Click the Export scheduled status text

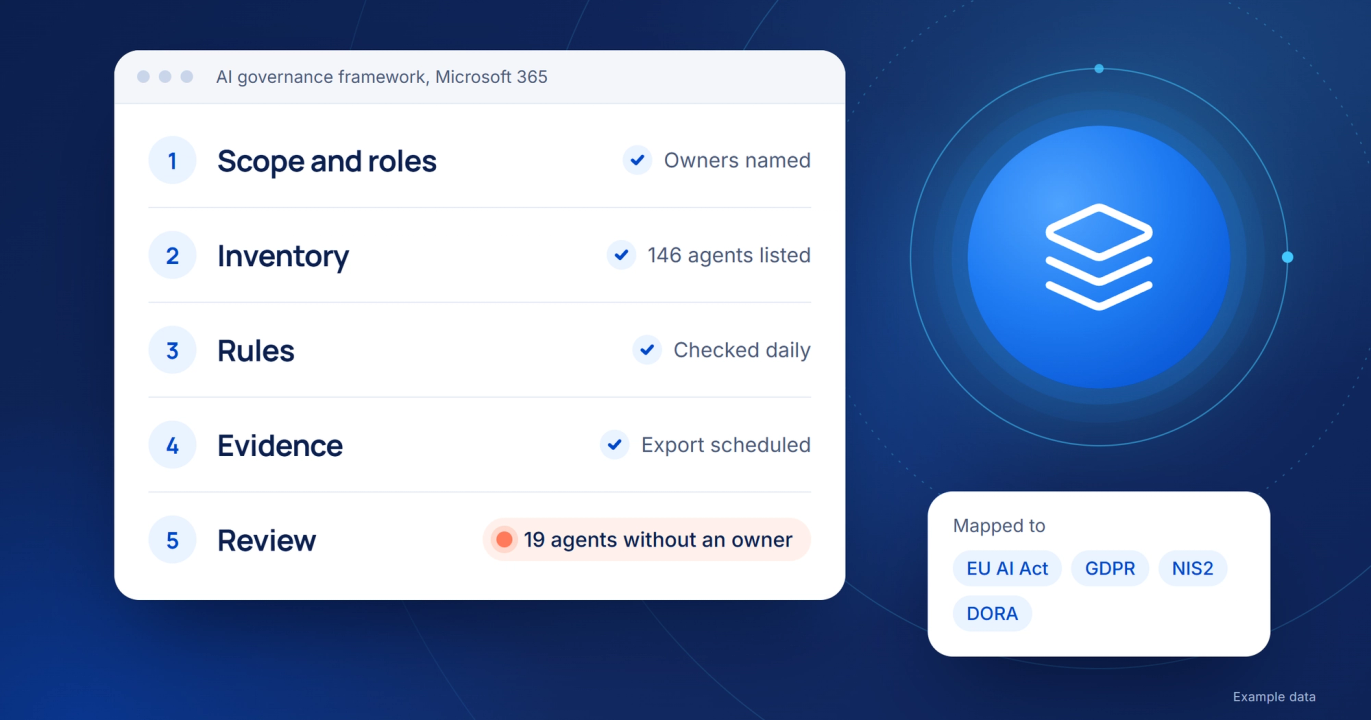pyautogui.click(x=726, y=445)
